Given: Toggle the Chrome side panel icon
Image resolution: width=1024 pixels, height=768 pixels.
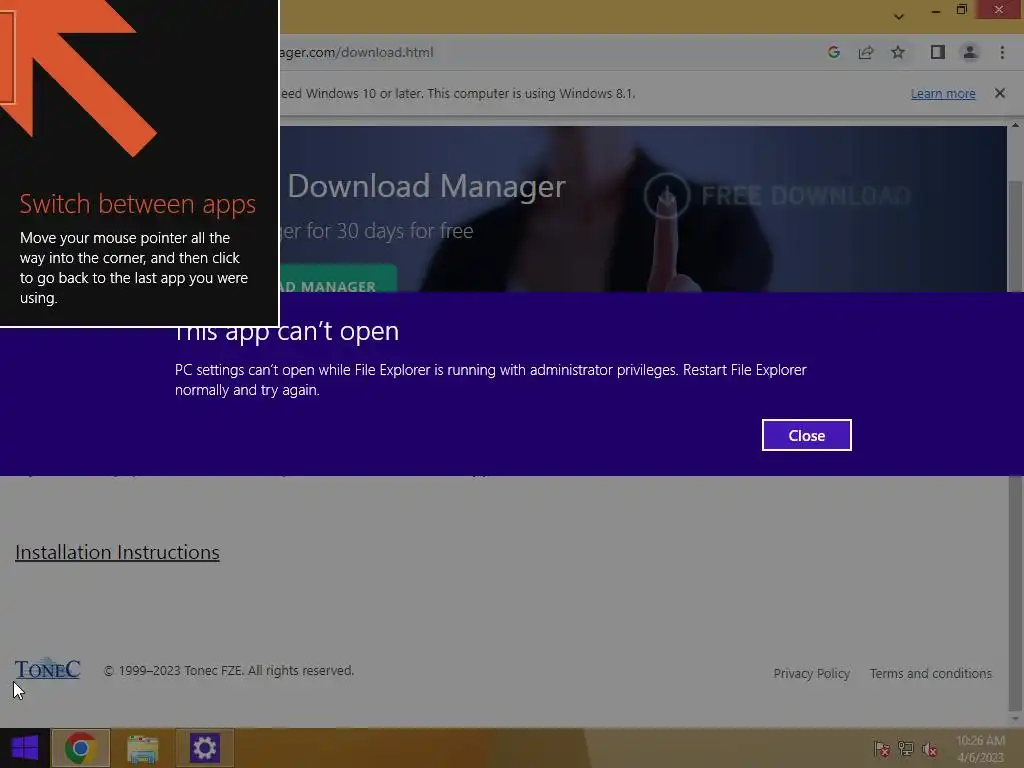Looking at the screenshot, I should (x=937, y=52).
